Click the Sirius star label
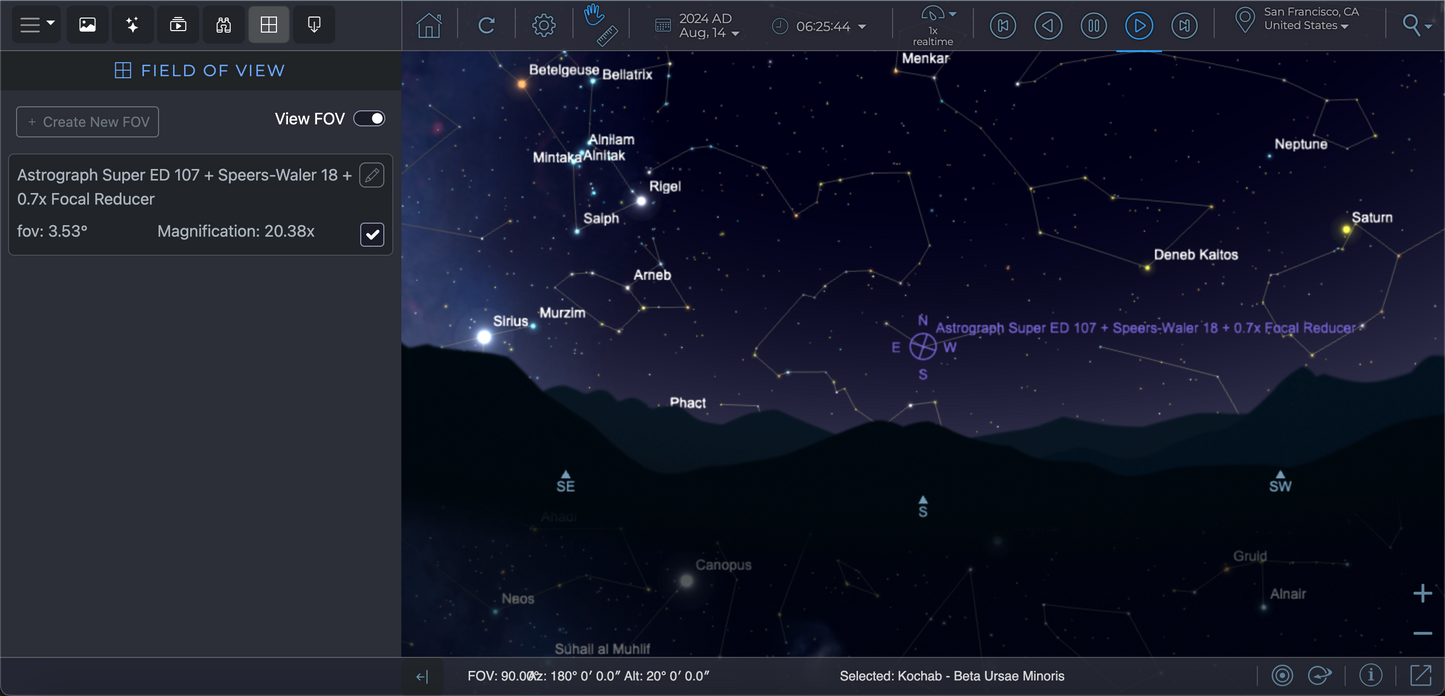Screen dimensions: 1445x696 (510, 321)
